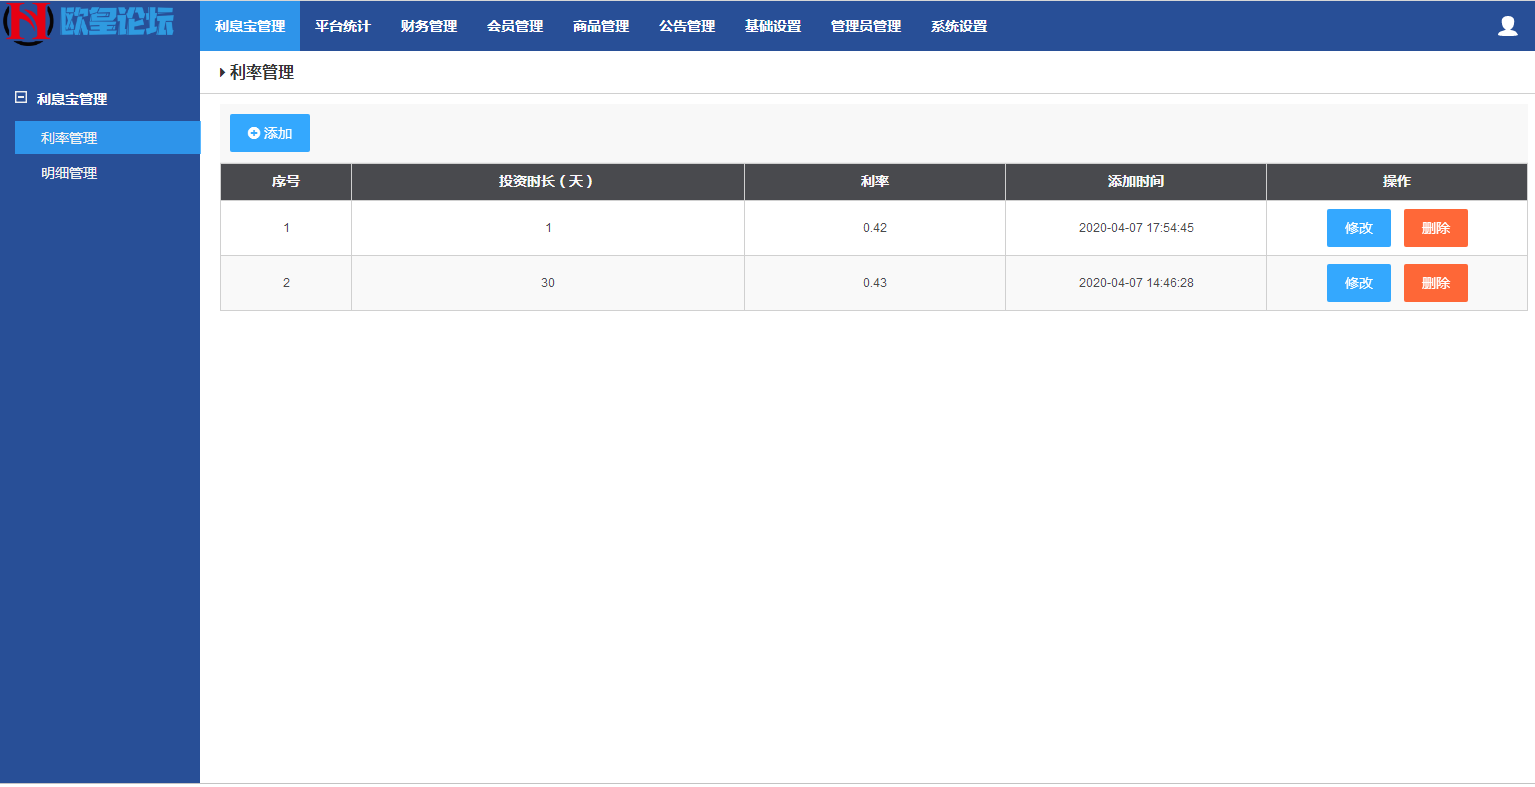Viewport: 1535px width, 787px height.
Task: Click the user profile icon
Action: coord(1507,26)
